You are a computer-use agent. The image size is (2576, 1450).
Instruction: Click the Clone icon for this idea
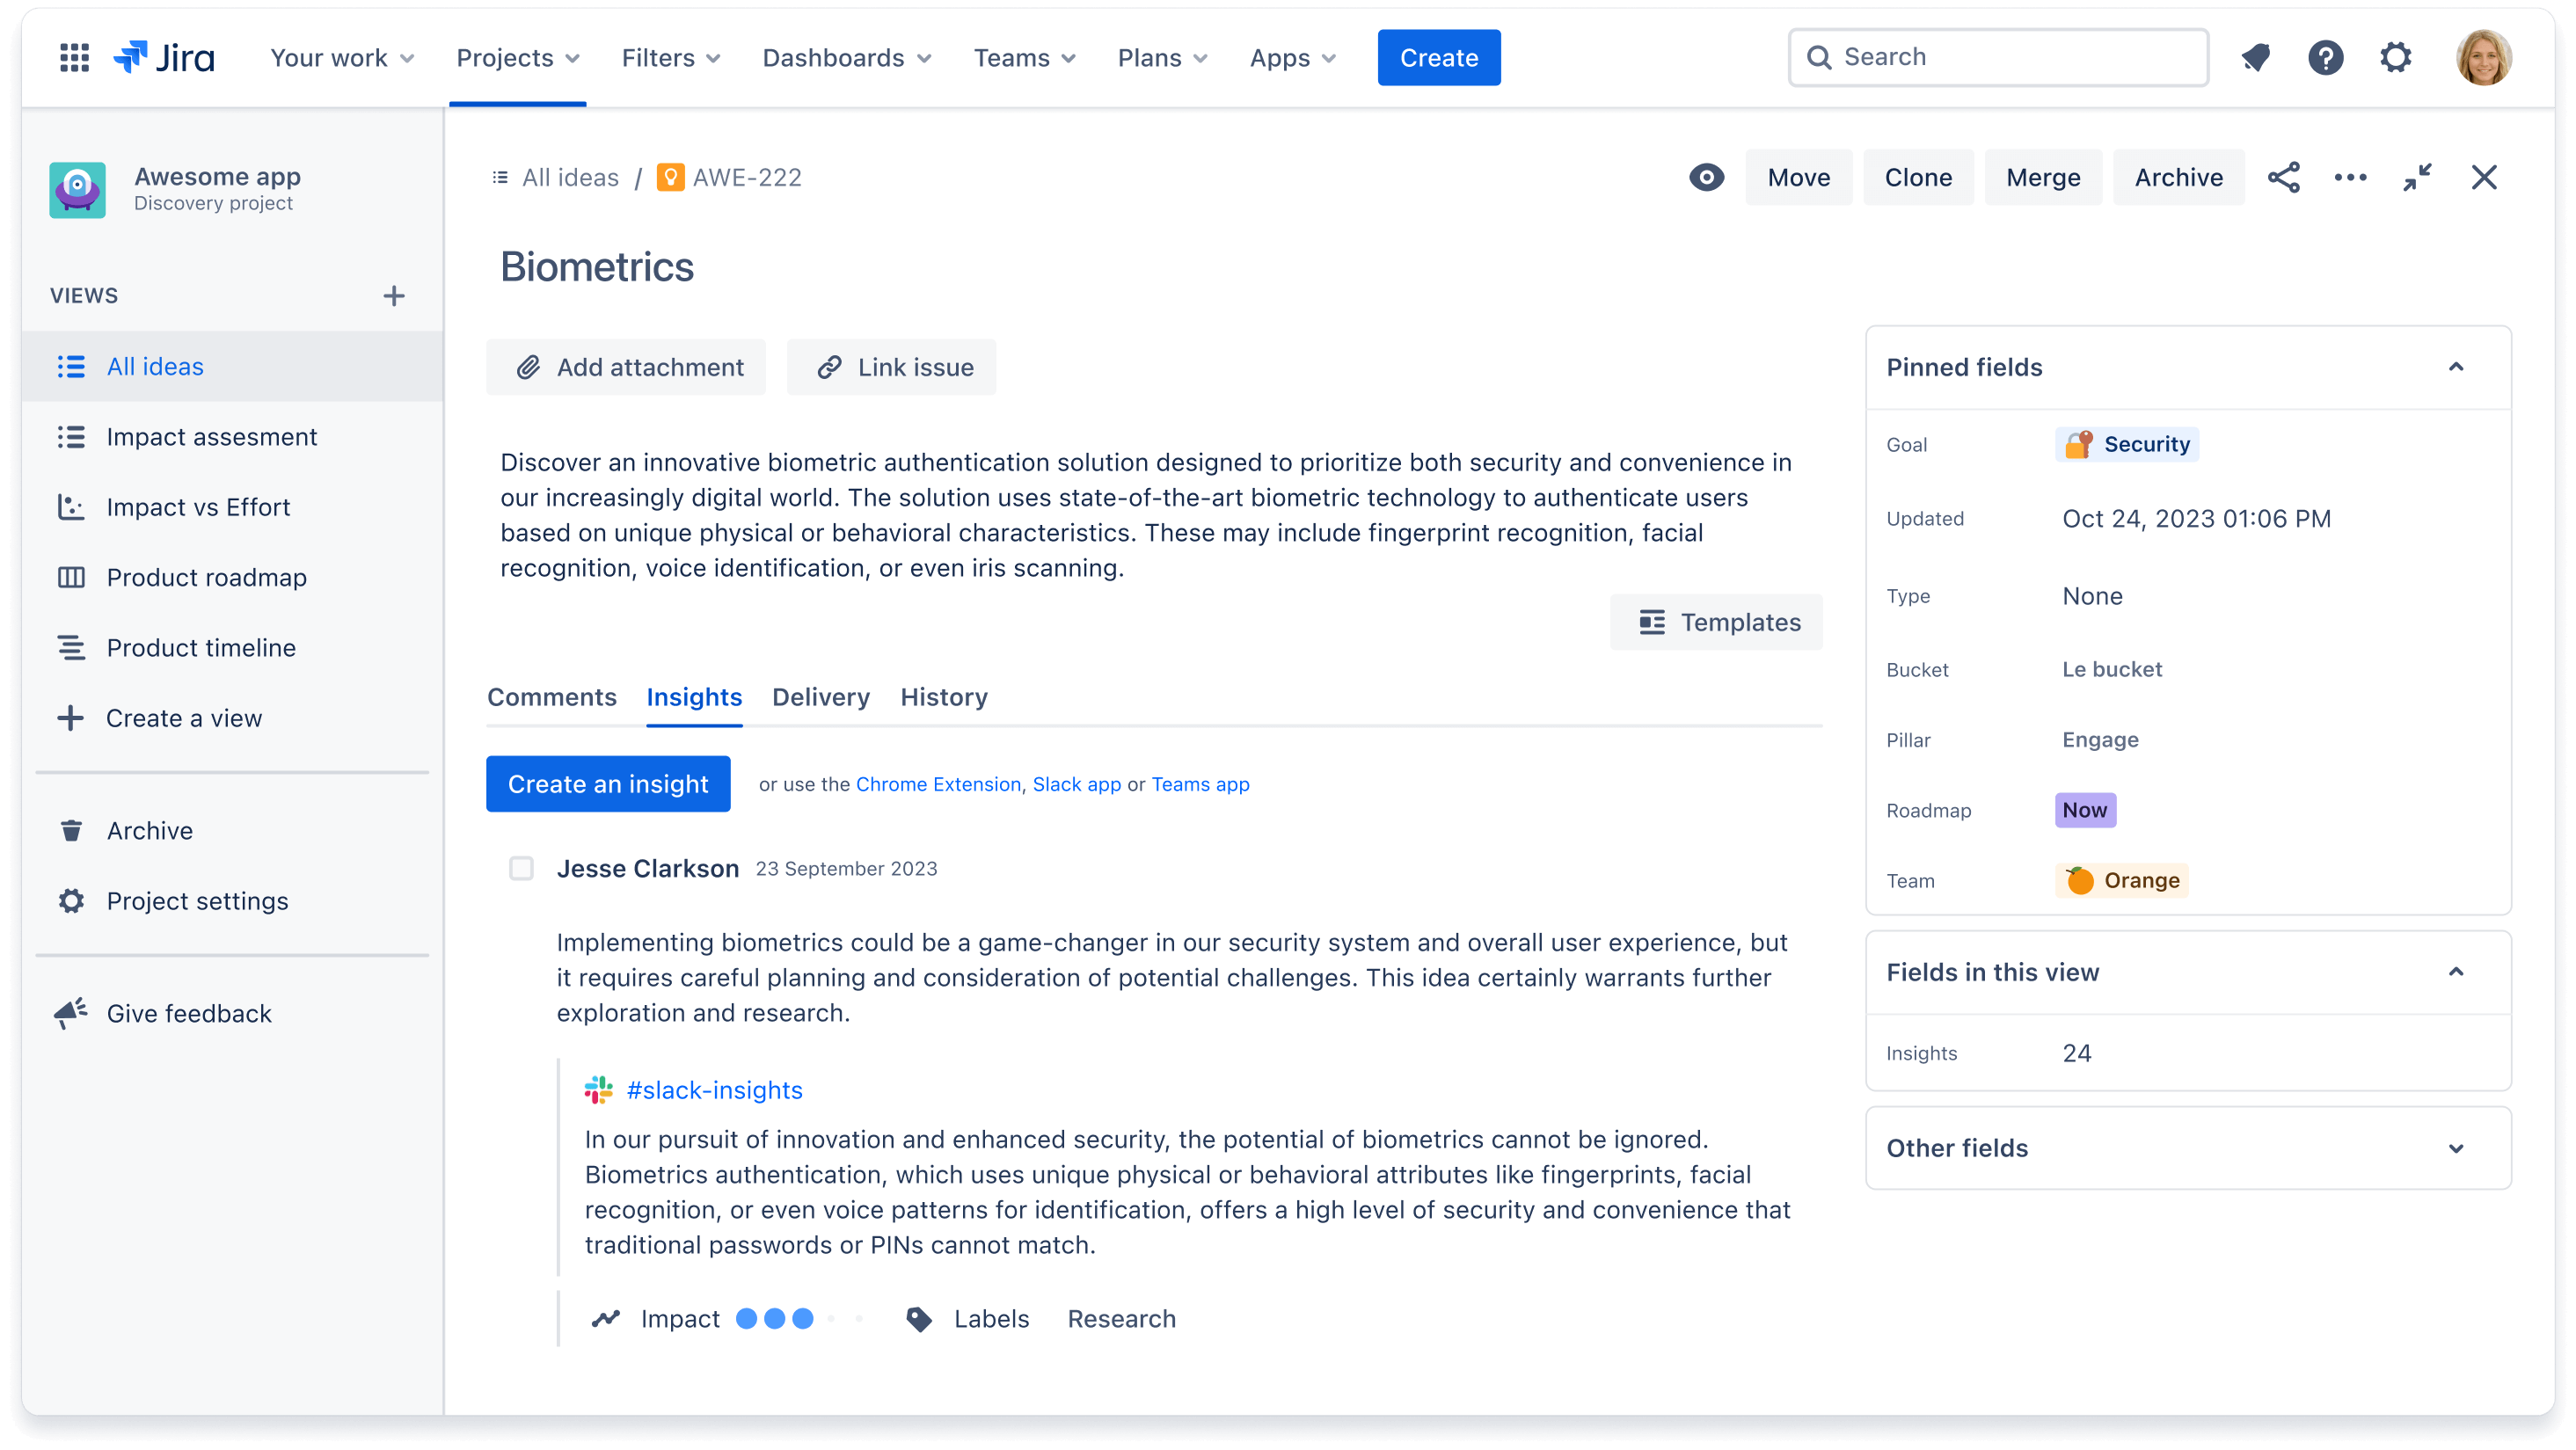[x=1918, y=177]
